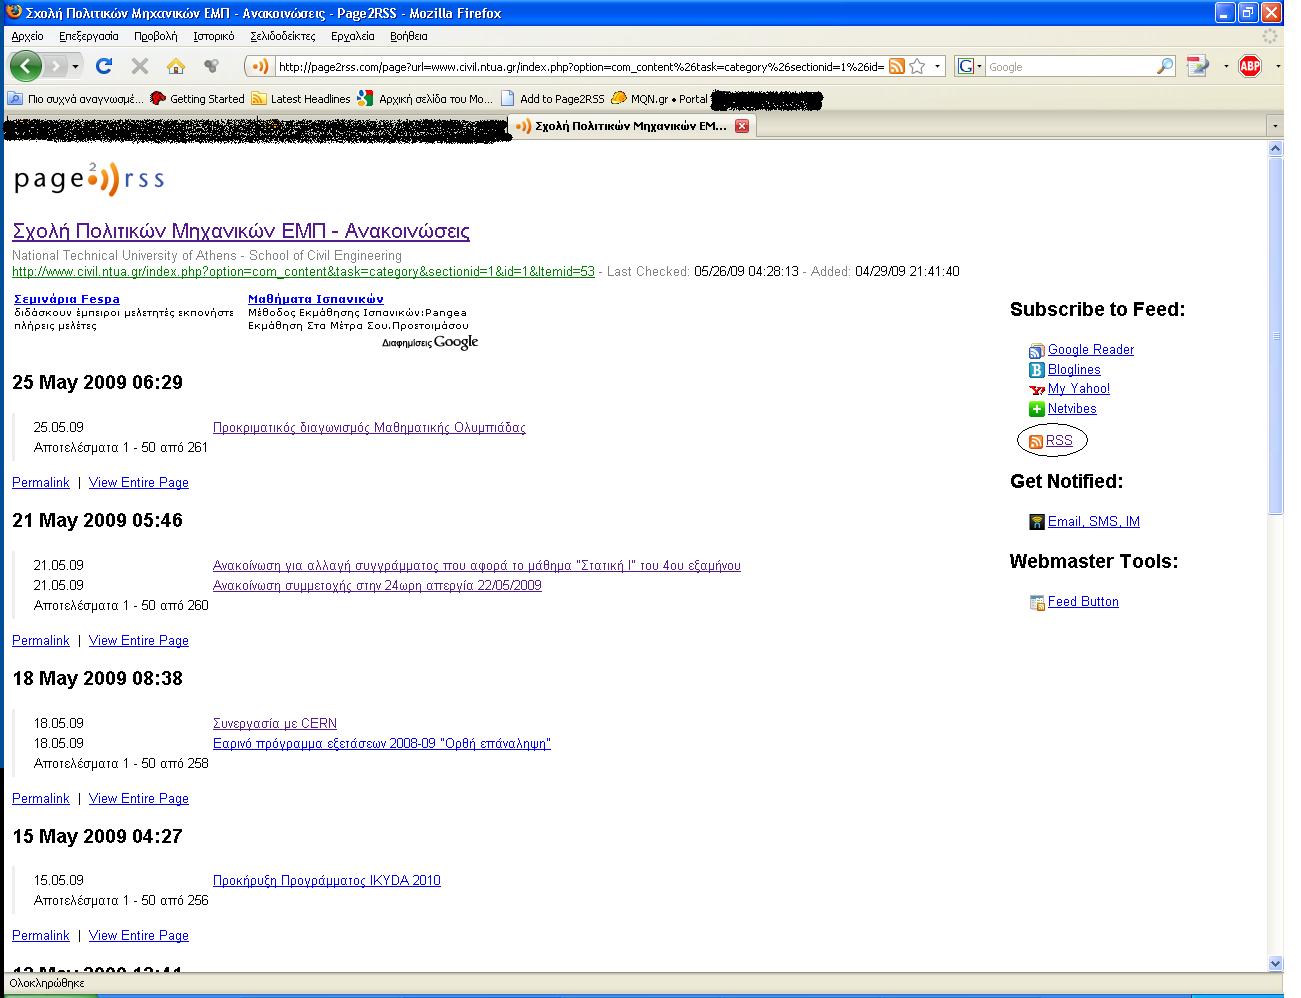
Task: Bookmark this page with the star icon
Action: (x=917, y=67)
